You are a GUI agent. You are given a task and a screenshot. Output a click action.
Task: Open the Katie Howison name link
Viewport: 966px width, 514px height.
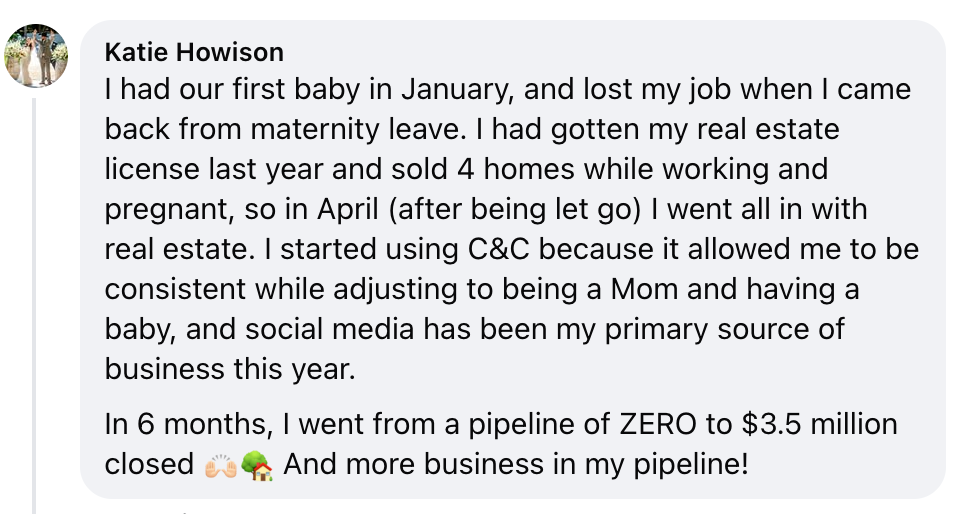(x=194, y=52)
